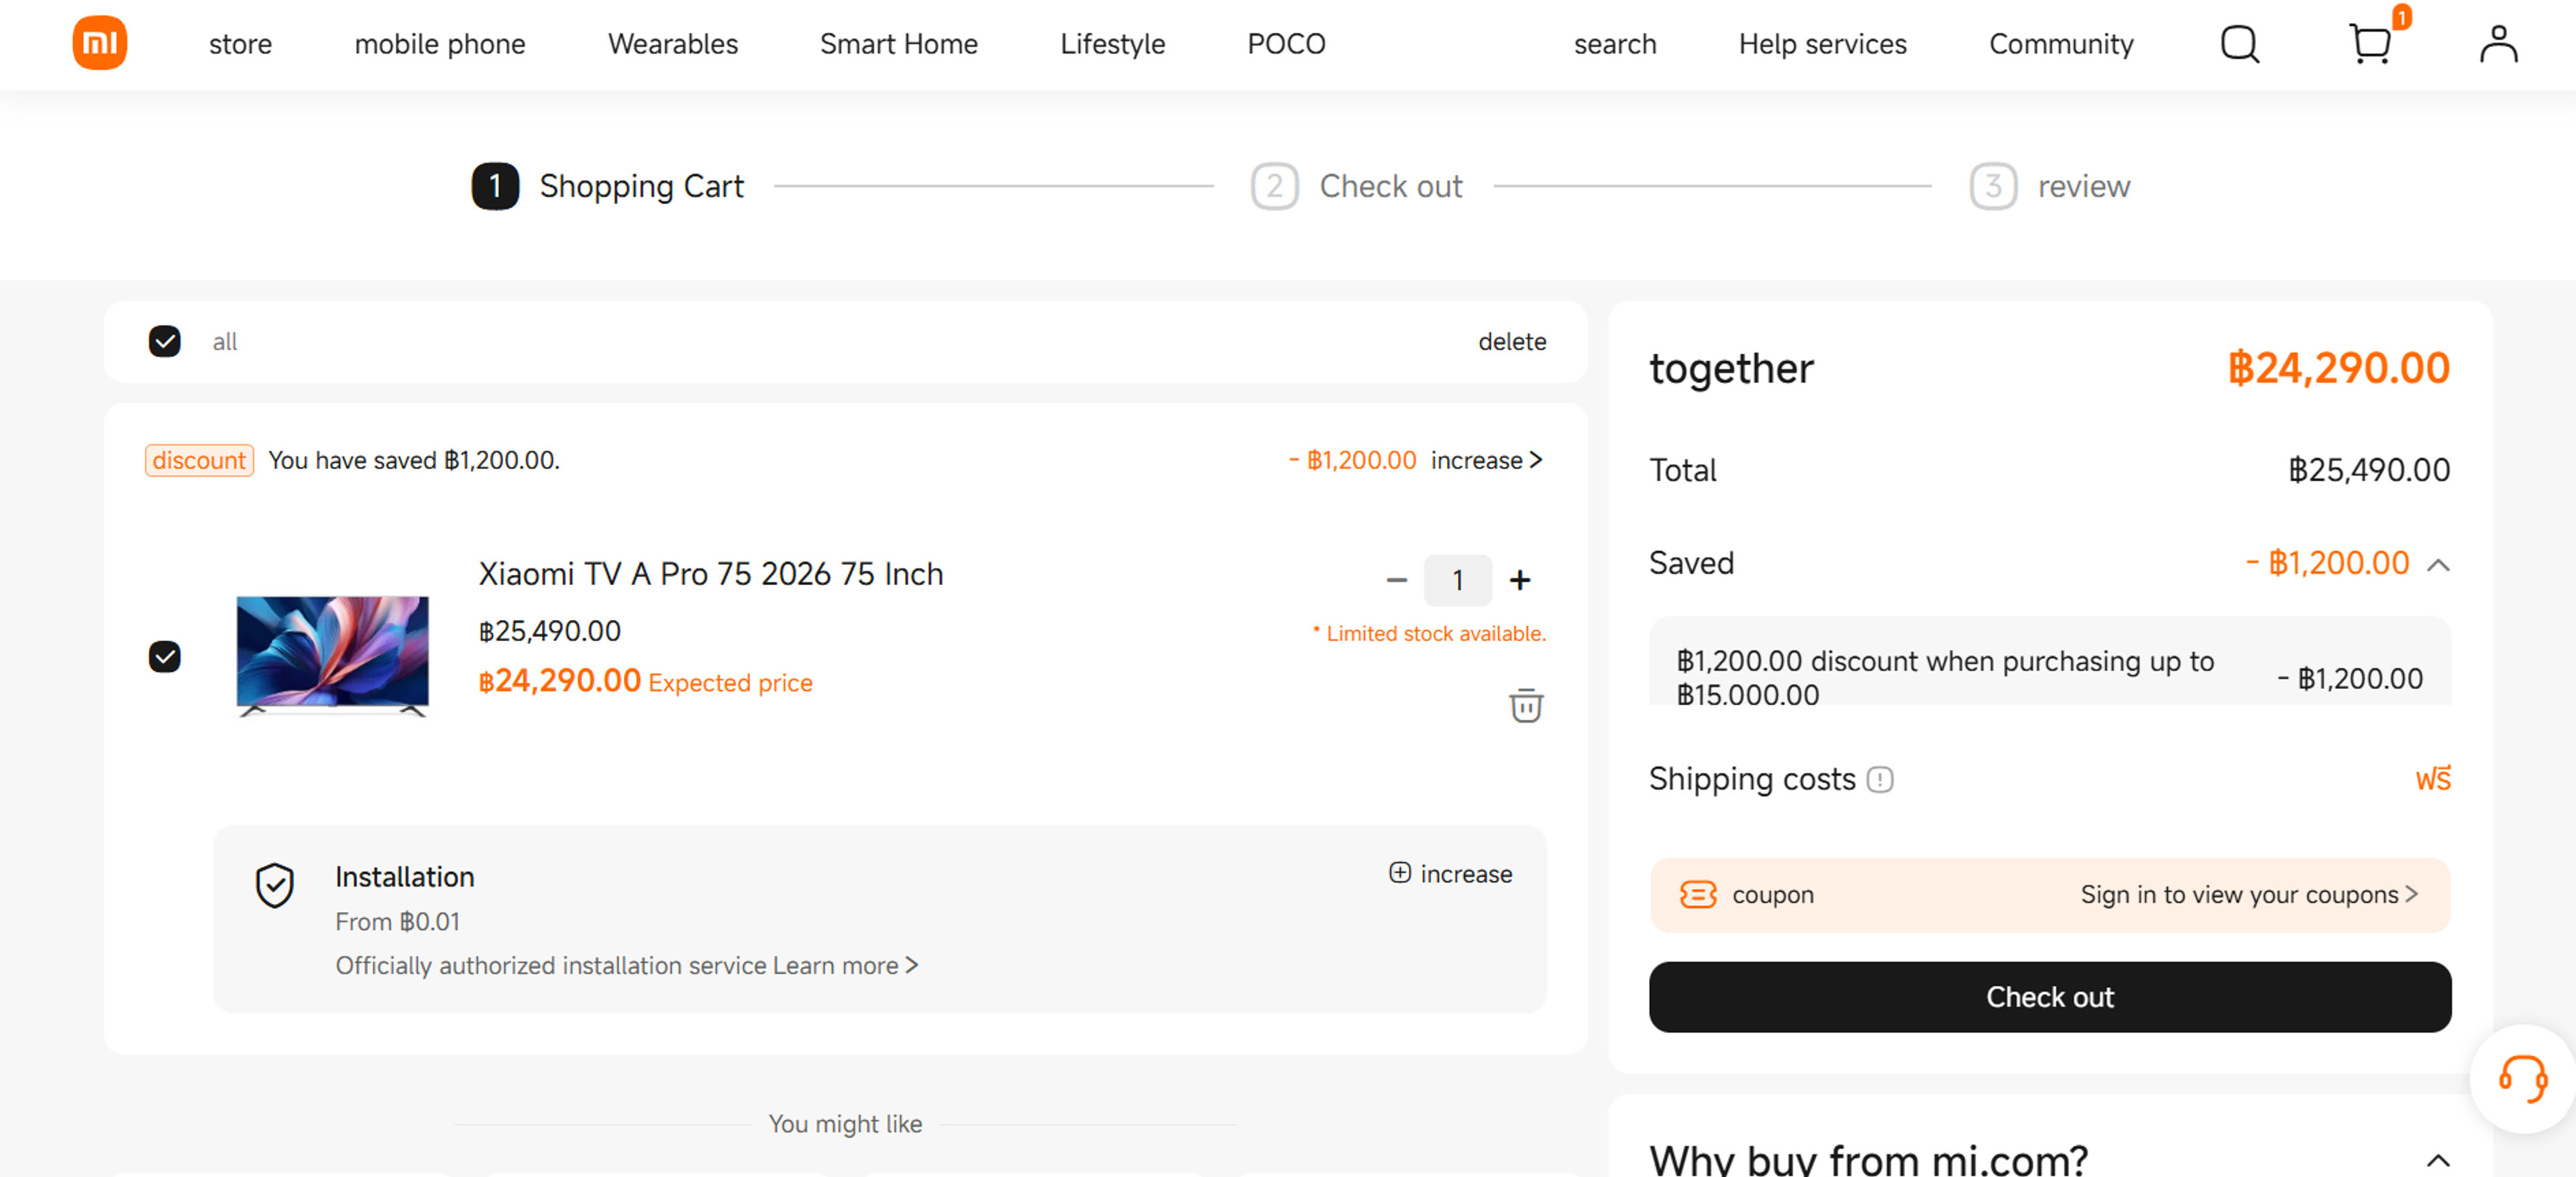The height and width of the screenshot is (1177, 2576).
Task: Open the shopping cart icon
Action: click(2370, 44)
